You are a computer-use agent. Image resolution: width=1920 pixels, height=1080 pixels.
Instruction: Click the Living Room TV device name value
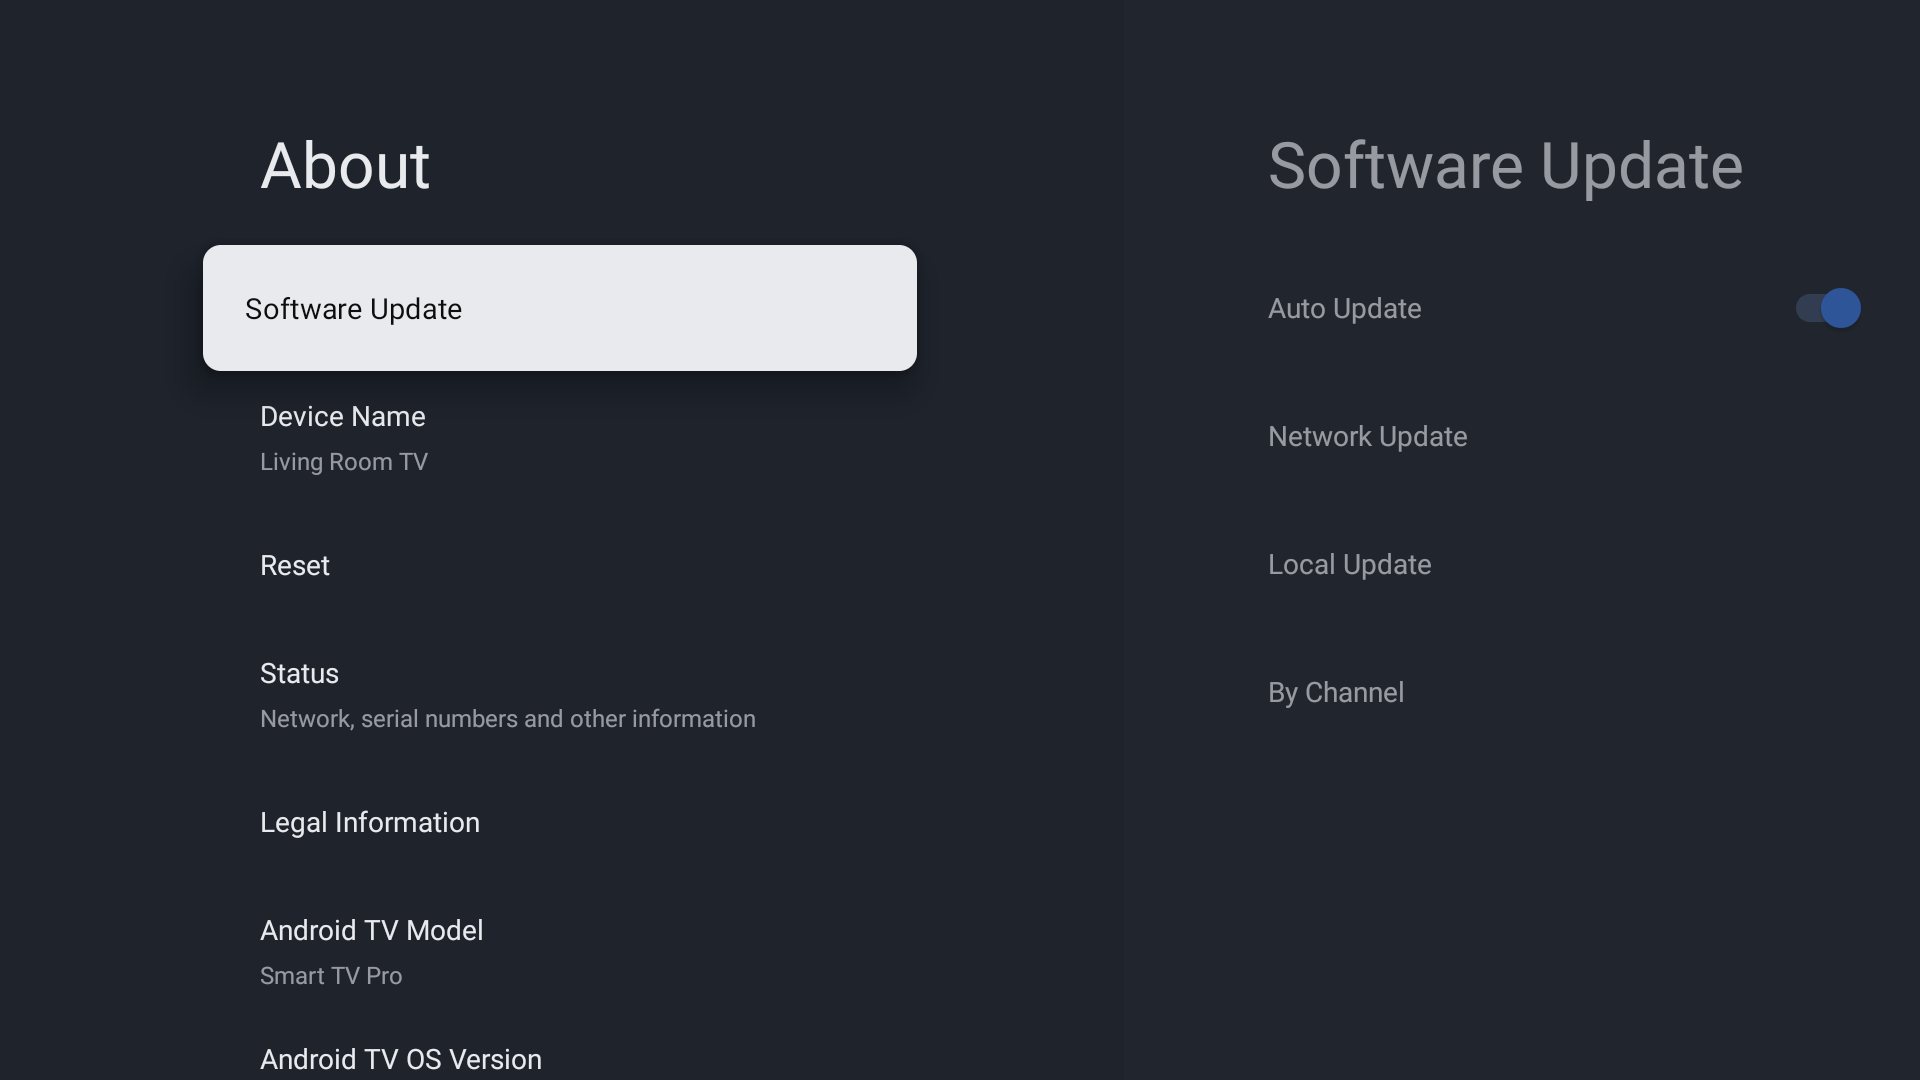point(343,462)
